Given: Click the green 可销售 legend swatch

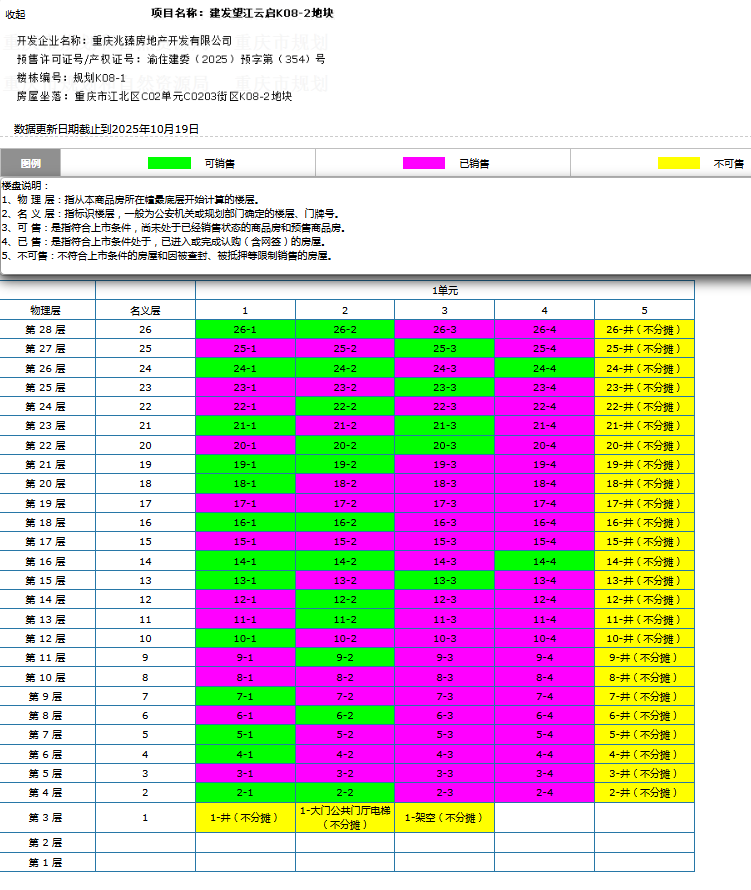Looking at the screenshot, I should [x=169, y=163].
